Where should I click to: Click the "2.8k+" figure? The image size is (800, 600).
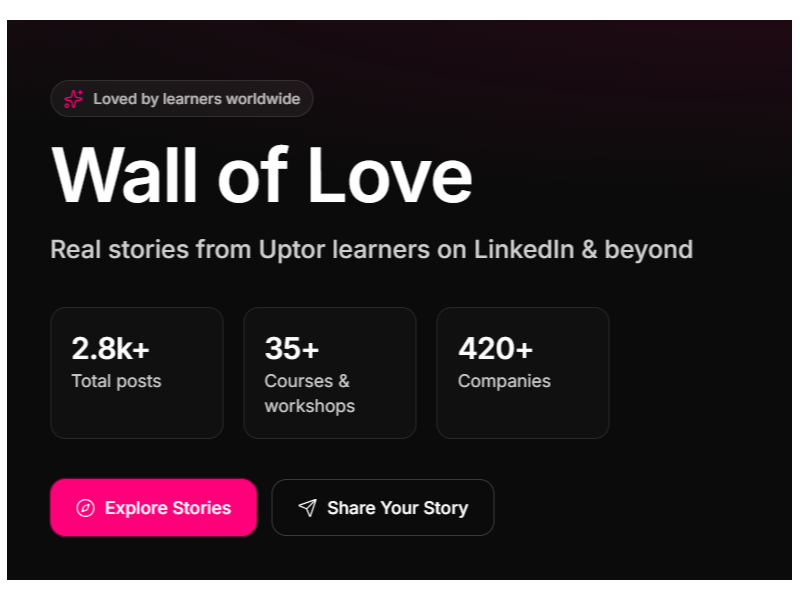(x=110, y=348)
